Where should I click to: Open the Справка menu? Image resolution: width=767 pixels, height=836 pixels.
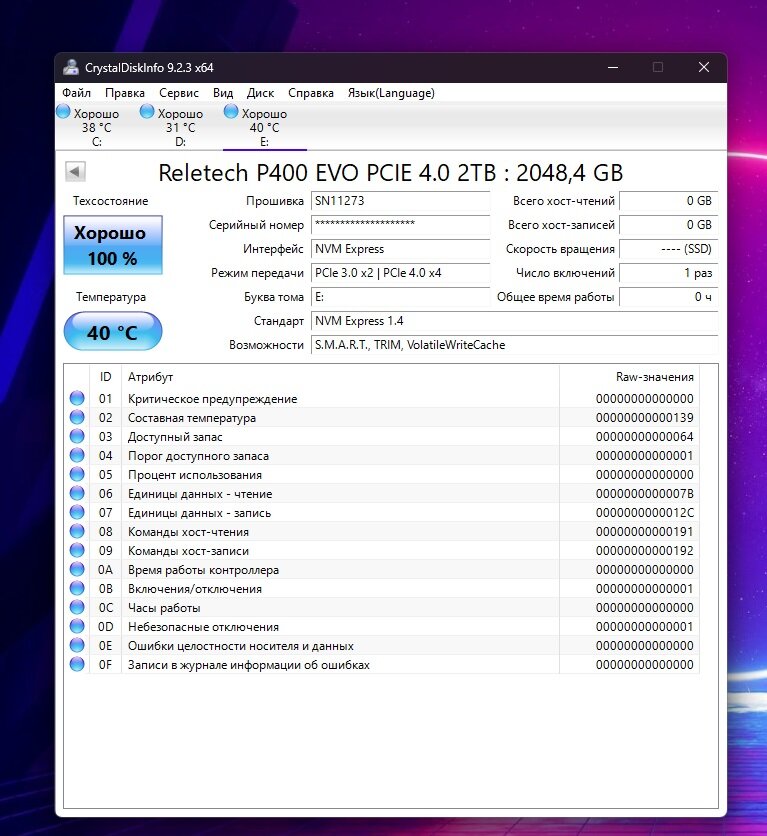pyautogui.click(x=311, y=93)
